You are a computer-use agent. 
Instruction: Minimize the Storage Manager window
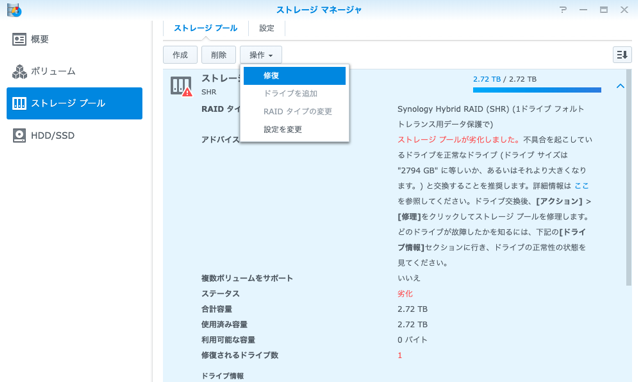pyautogui.click(x=583, y=10)
